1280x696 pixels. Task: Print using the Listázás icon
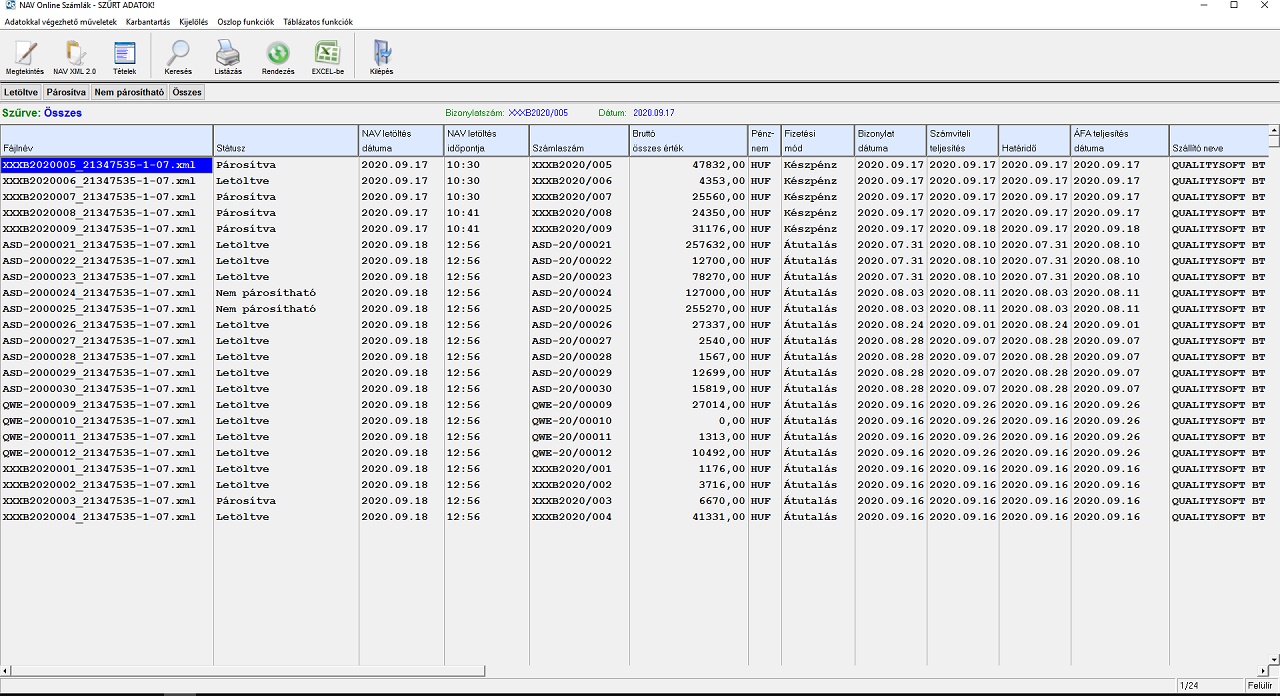coord(228,58)
